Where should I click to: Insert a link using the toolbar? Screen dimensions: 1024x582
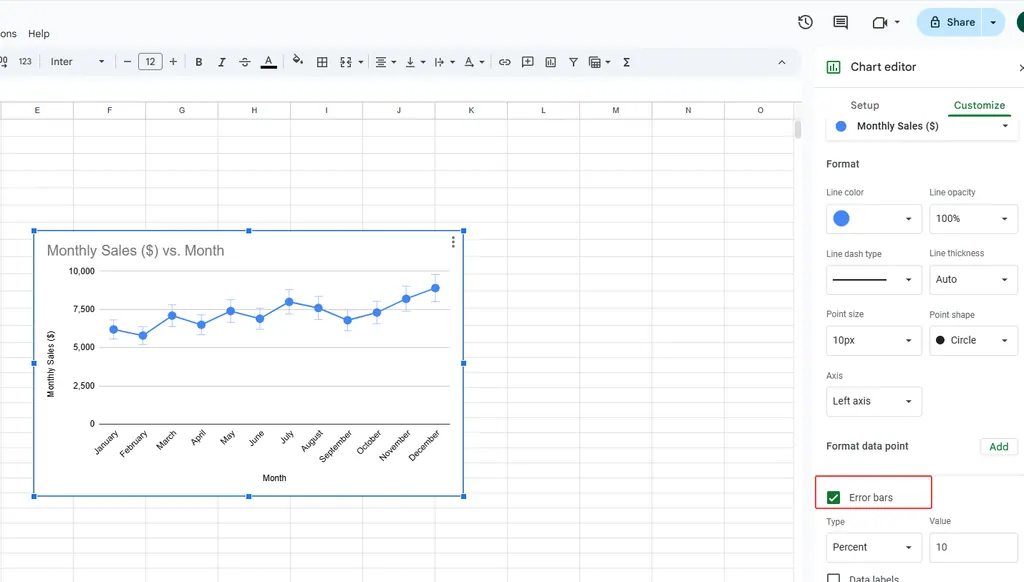(504, 62)
